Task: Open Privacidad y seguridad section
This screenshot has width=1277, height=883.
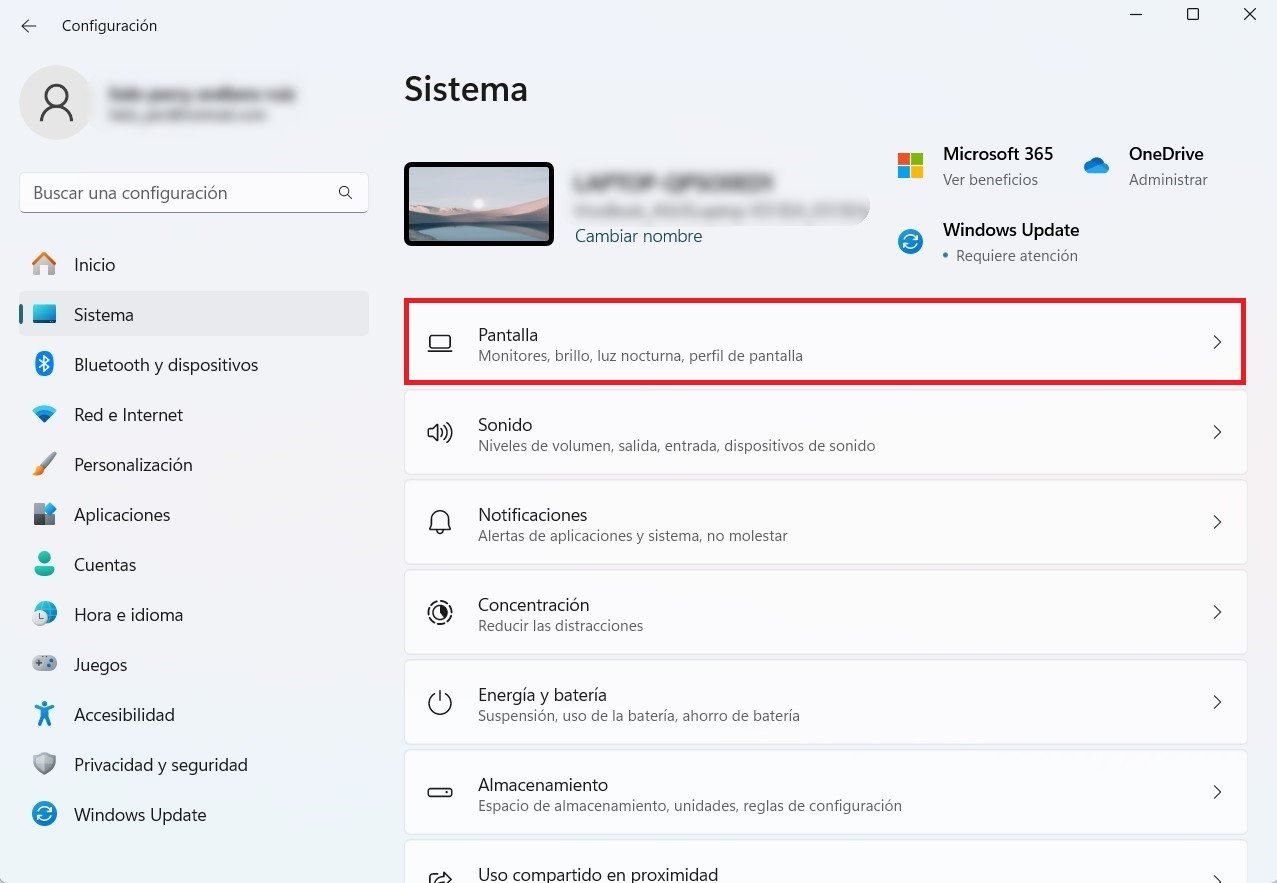Action: coord(194,765)
